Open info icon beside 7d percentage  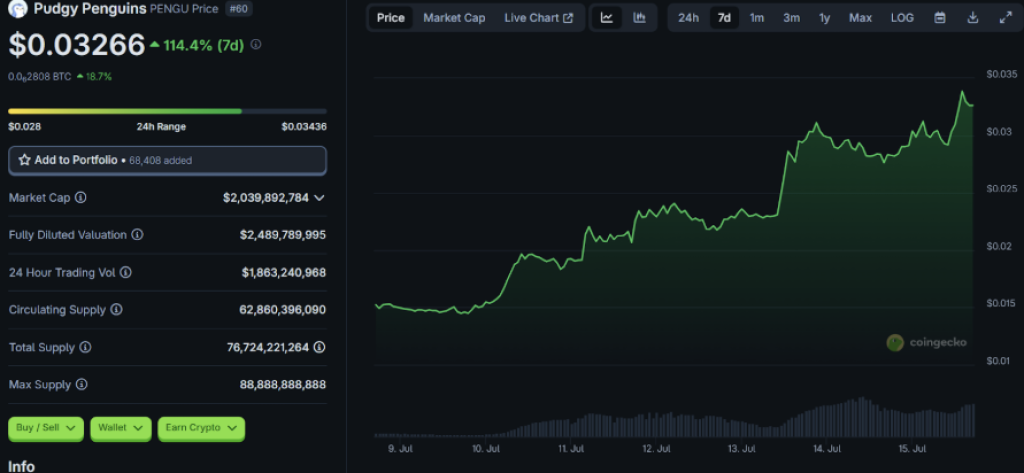coord(256,44)
